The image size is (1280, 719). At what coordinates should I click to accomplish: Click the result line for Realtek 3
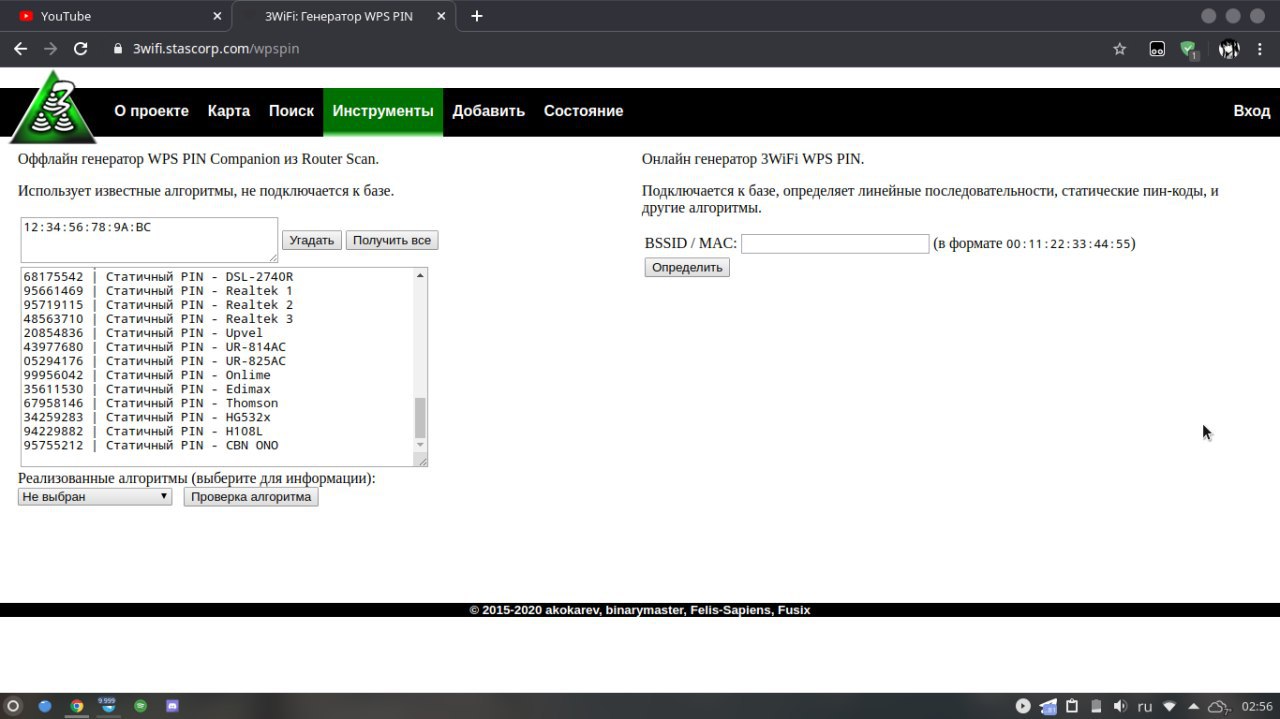point(158,319)
